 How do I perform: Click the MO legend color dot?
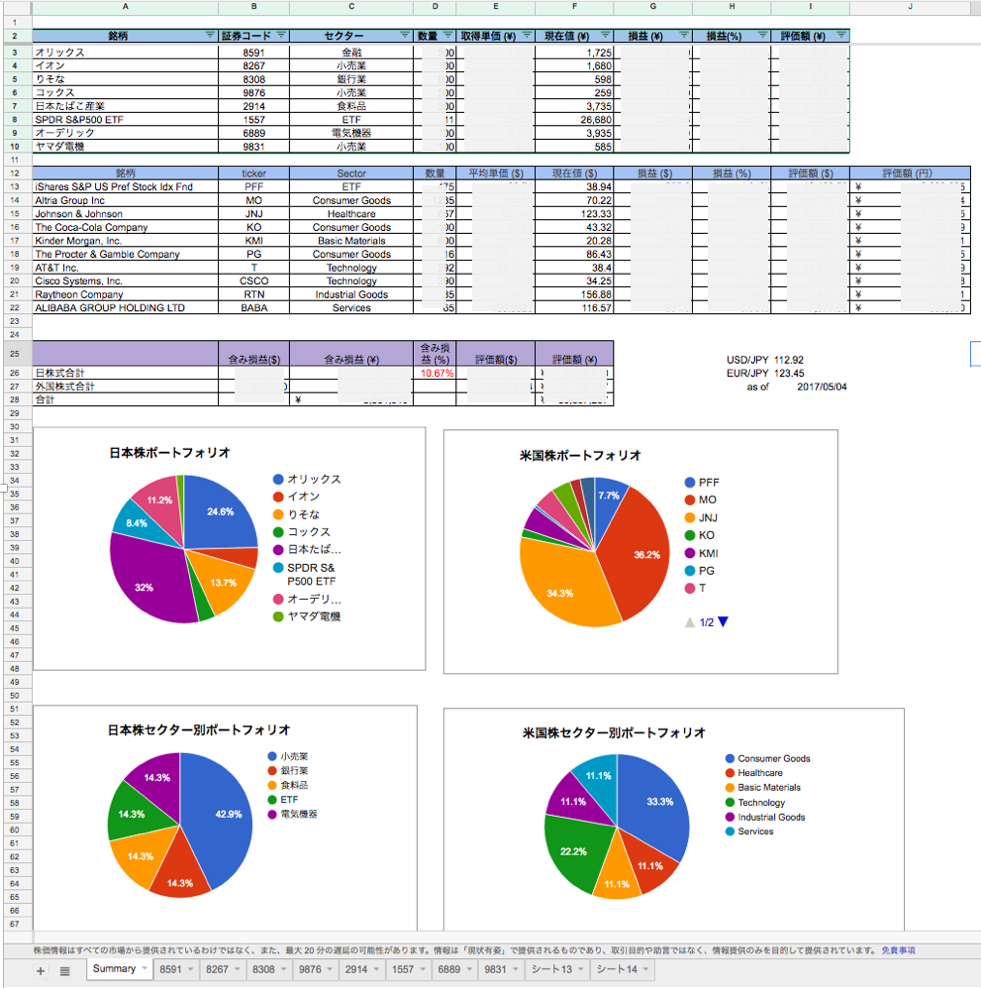pyautogui.click(x=690, y=500)
